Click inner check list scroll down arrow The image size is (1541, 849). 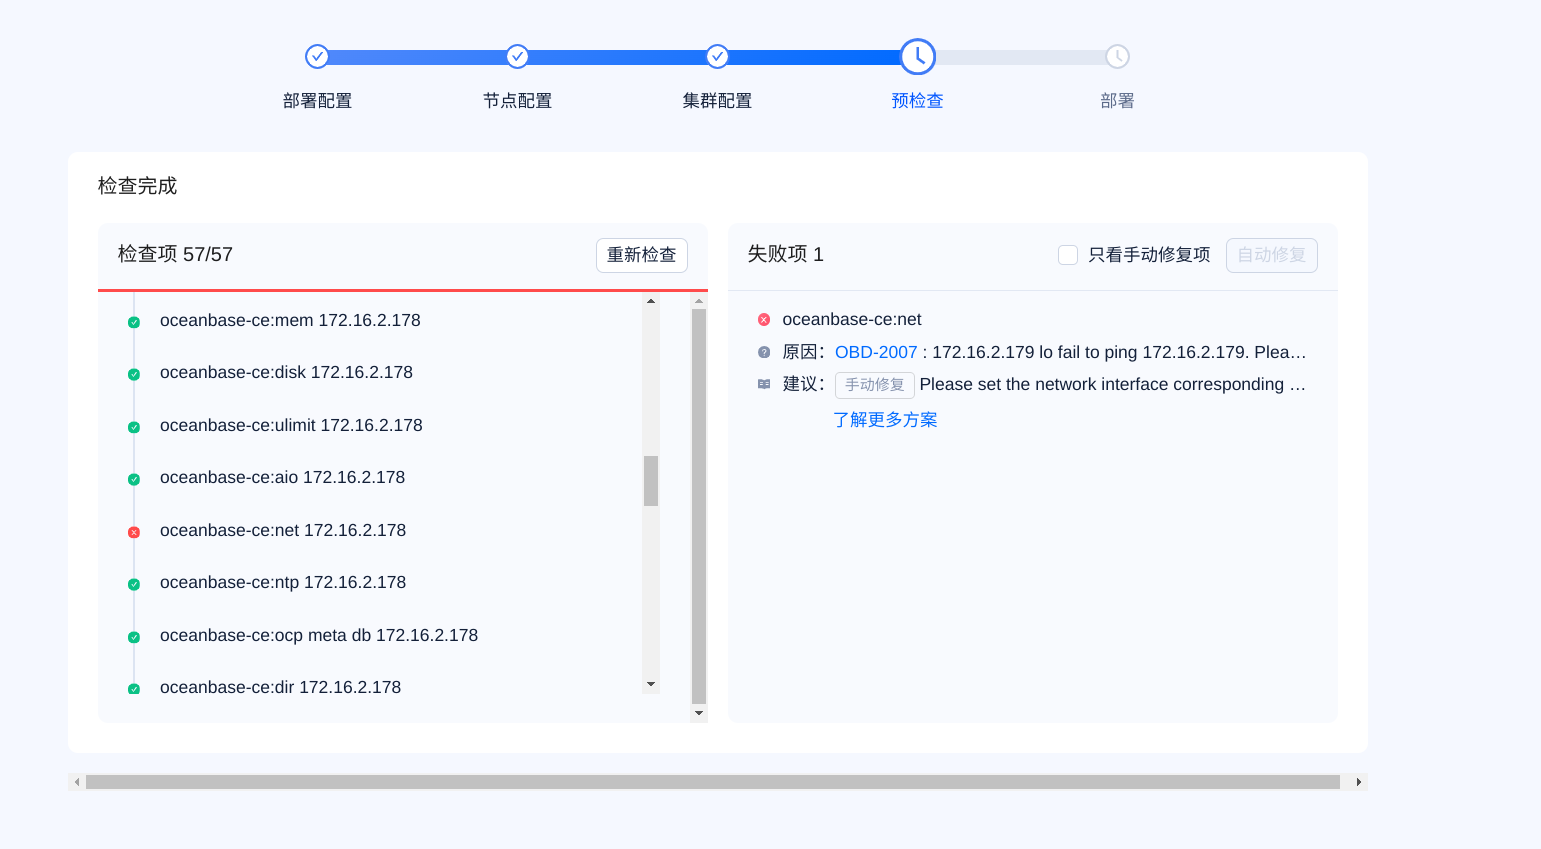tap(651, 685)
